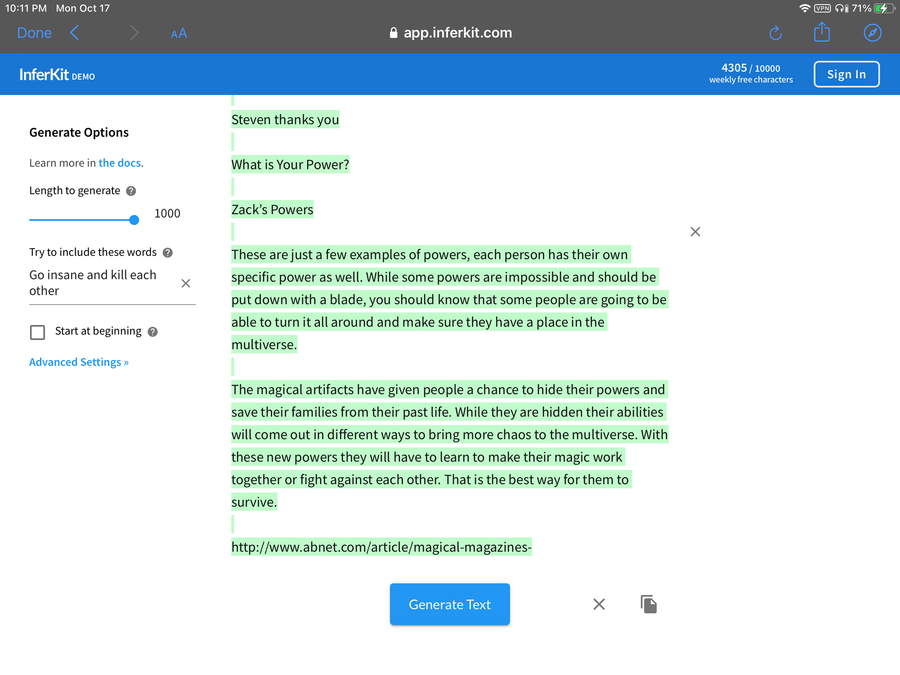The width and height of the screenshot is (900, 675).
Task: Enable Start at beginning checkbox
Action: click(x=37, y=332)
